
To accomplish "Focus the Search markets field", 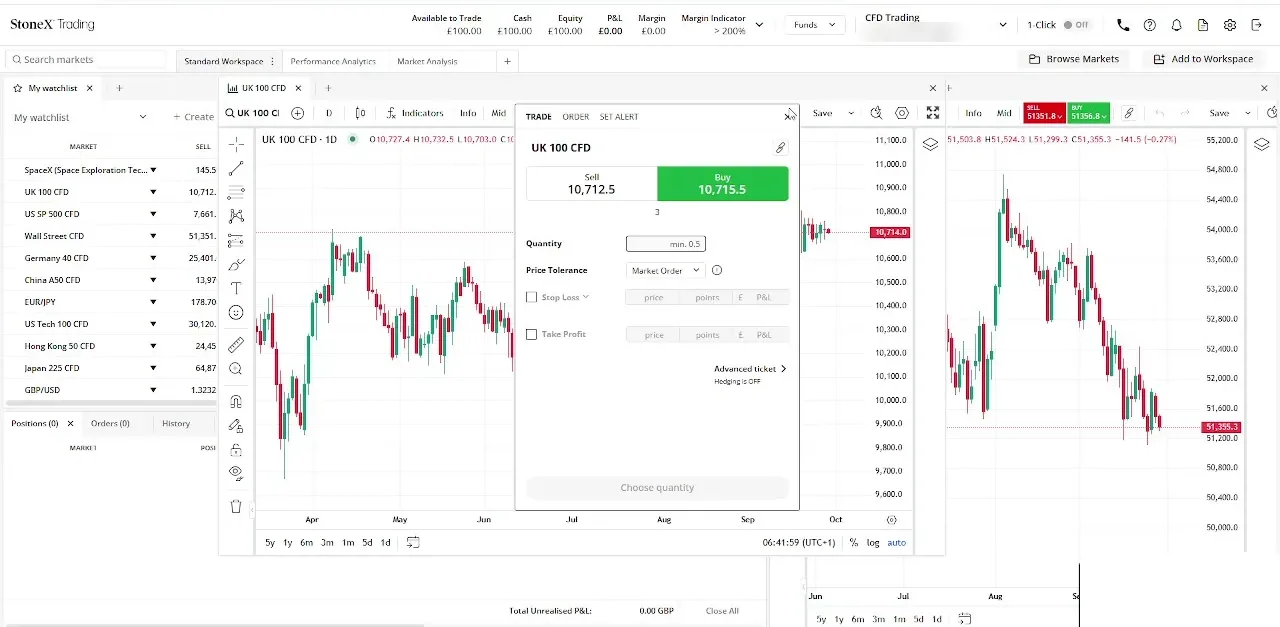I will pyautogui.click(x=87, y=60).
